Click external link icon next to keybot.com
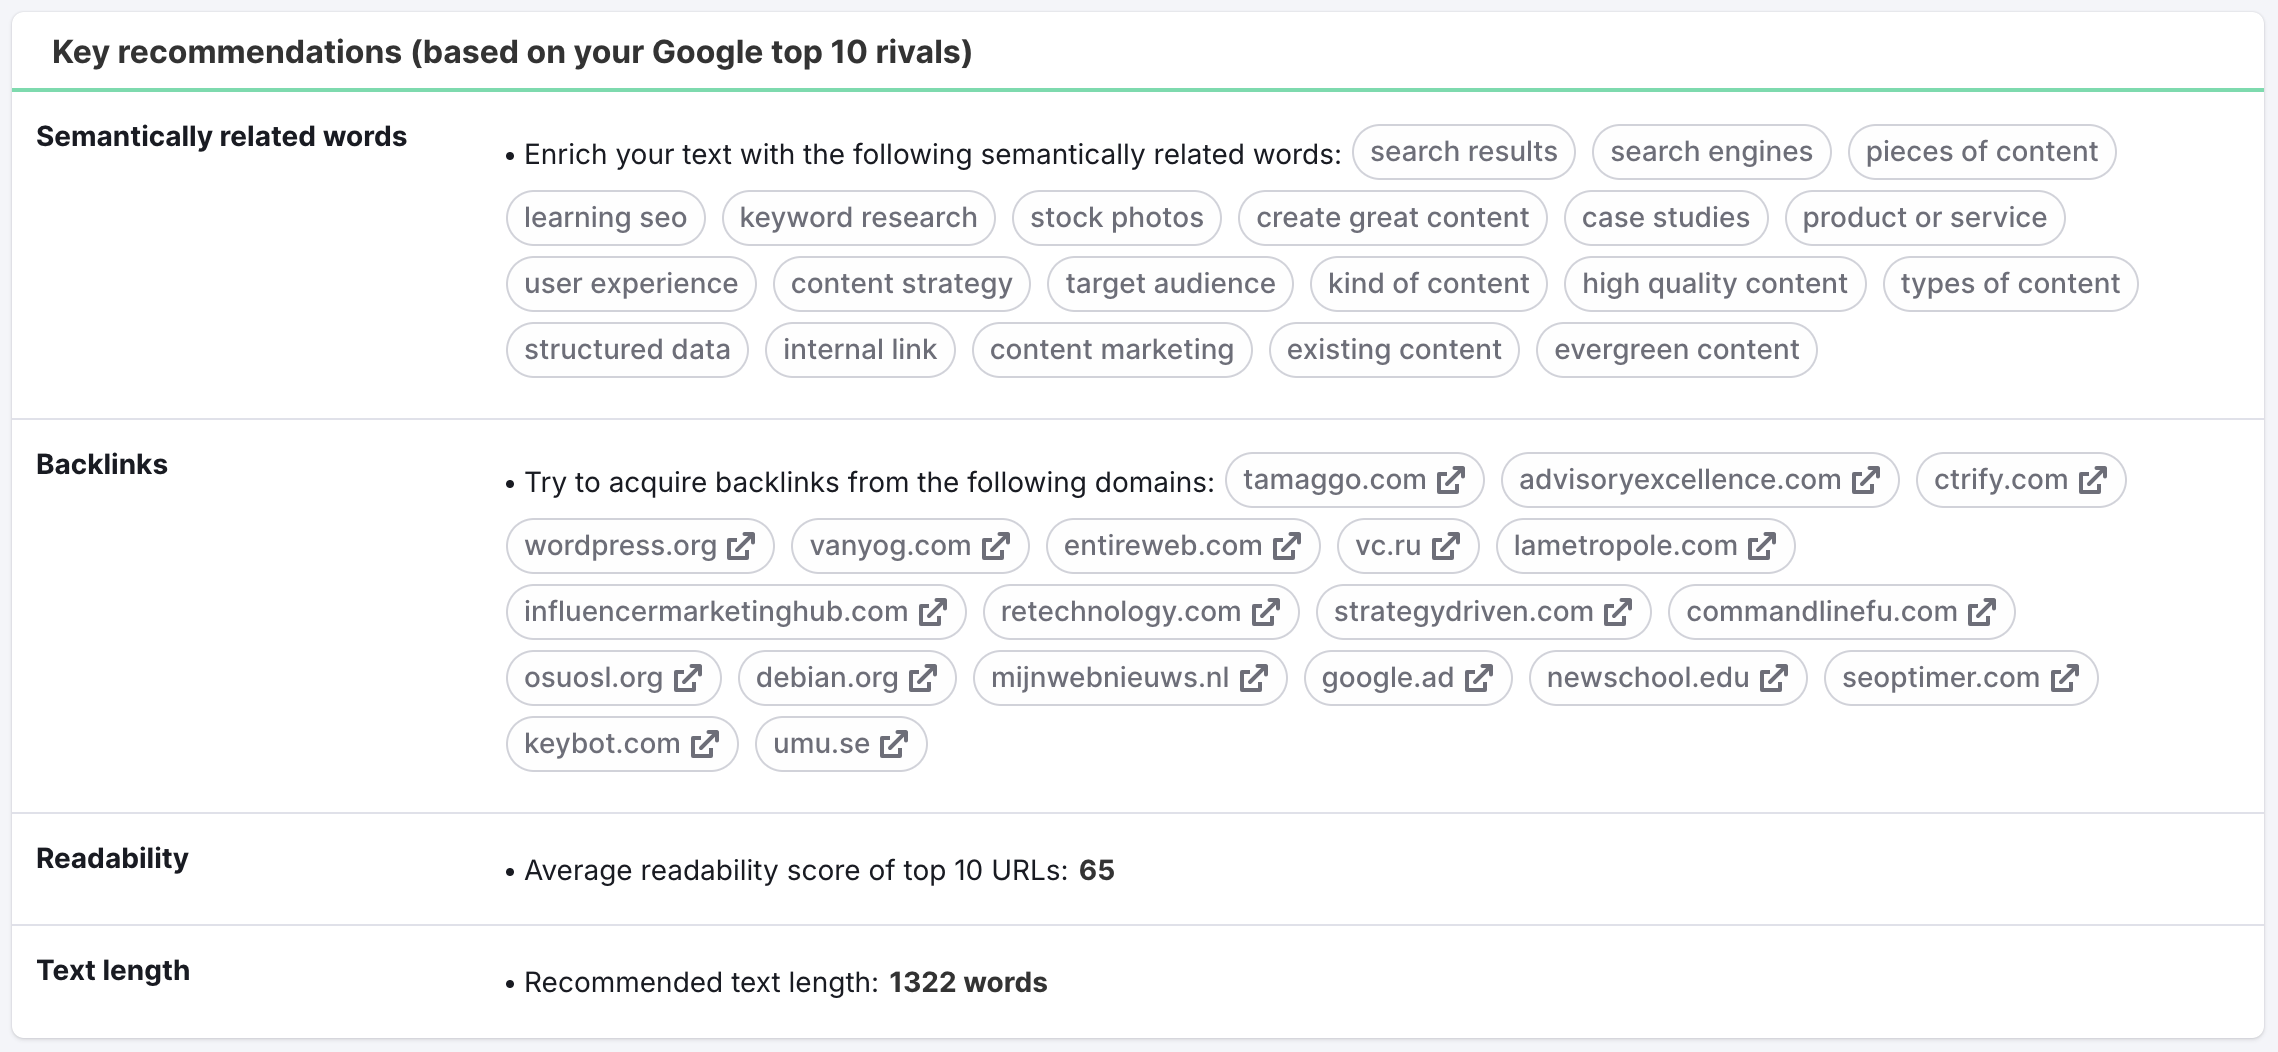 [705, 744]
